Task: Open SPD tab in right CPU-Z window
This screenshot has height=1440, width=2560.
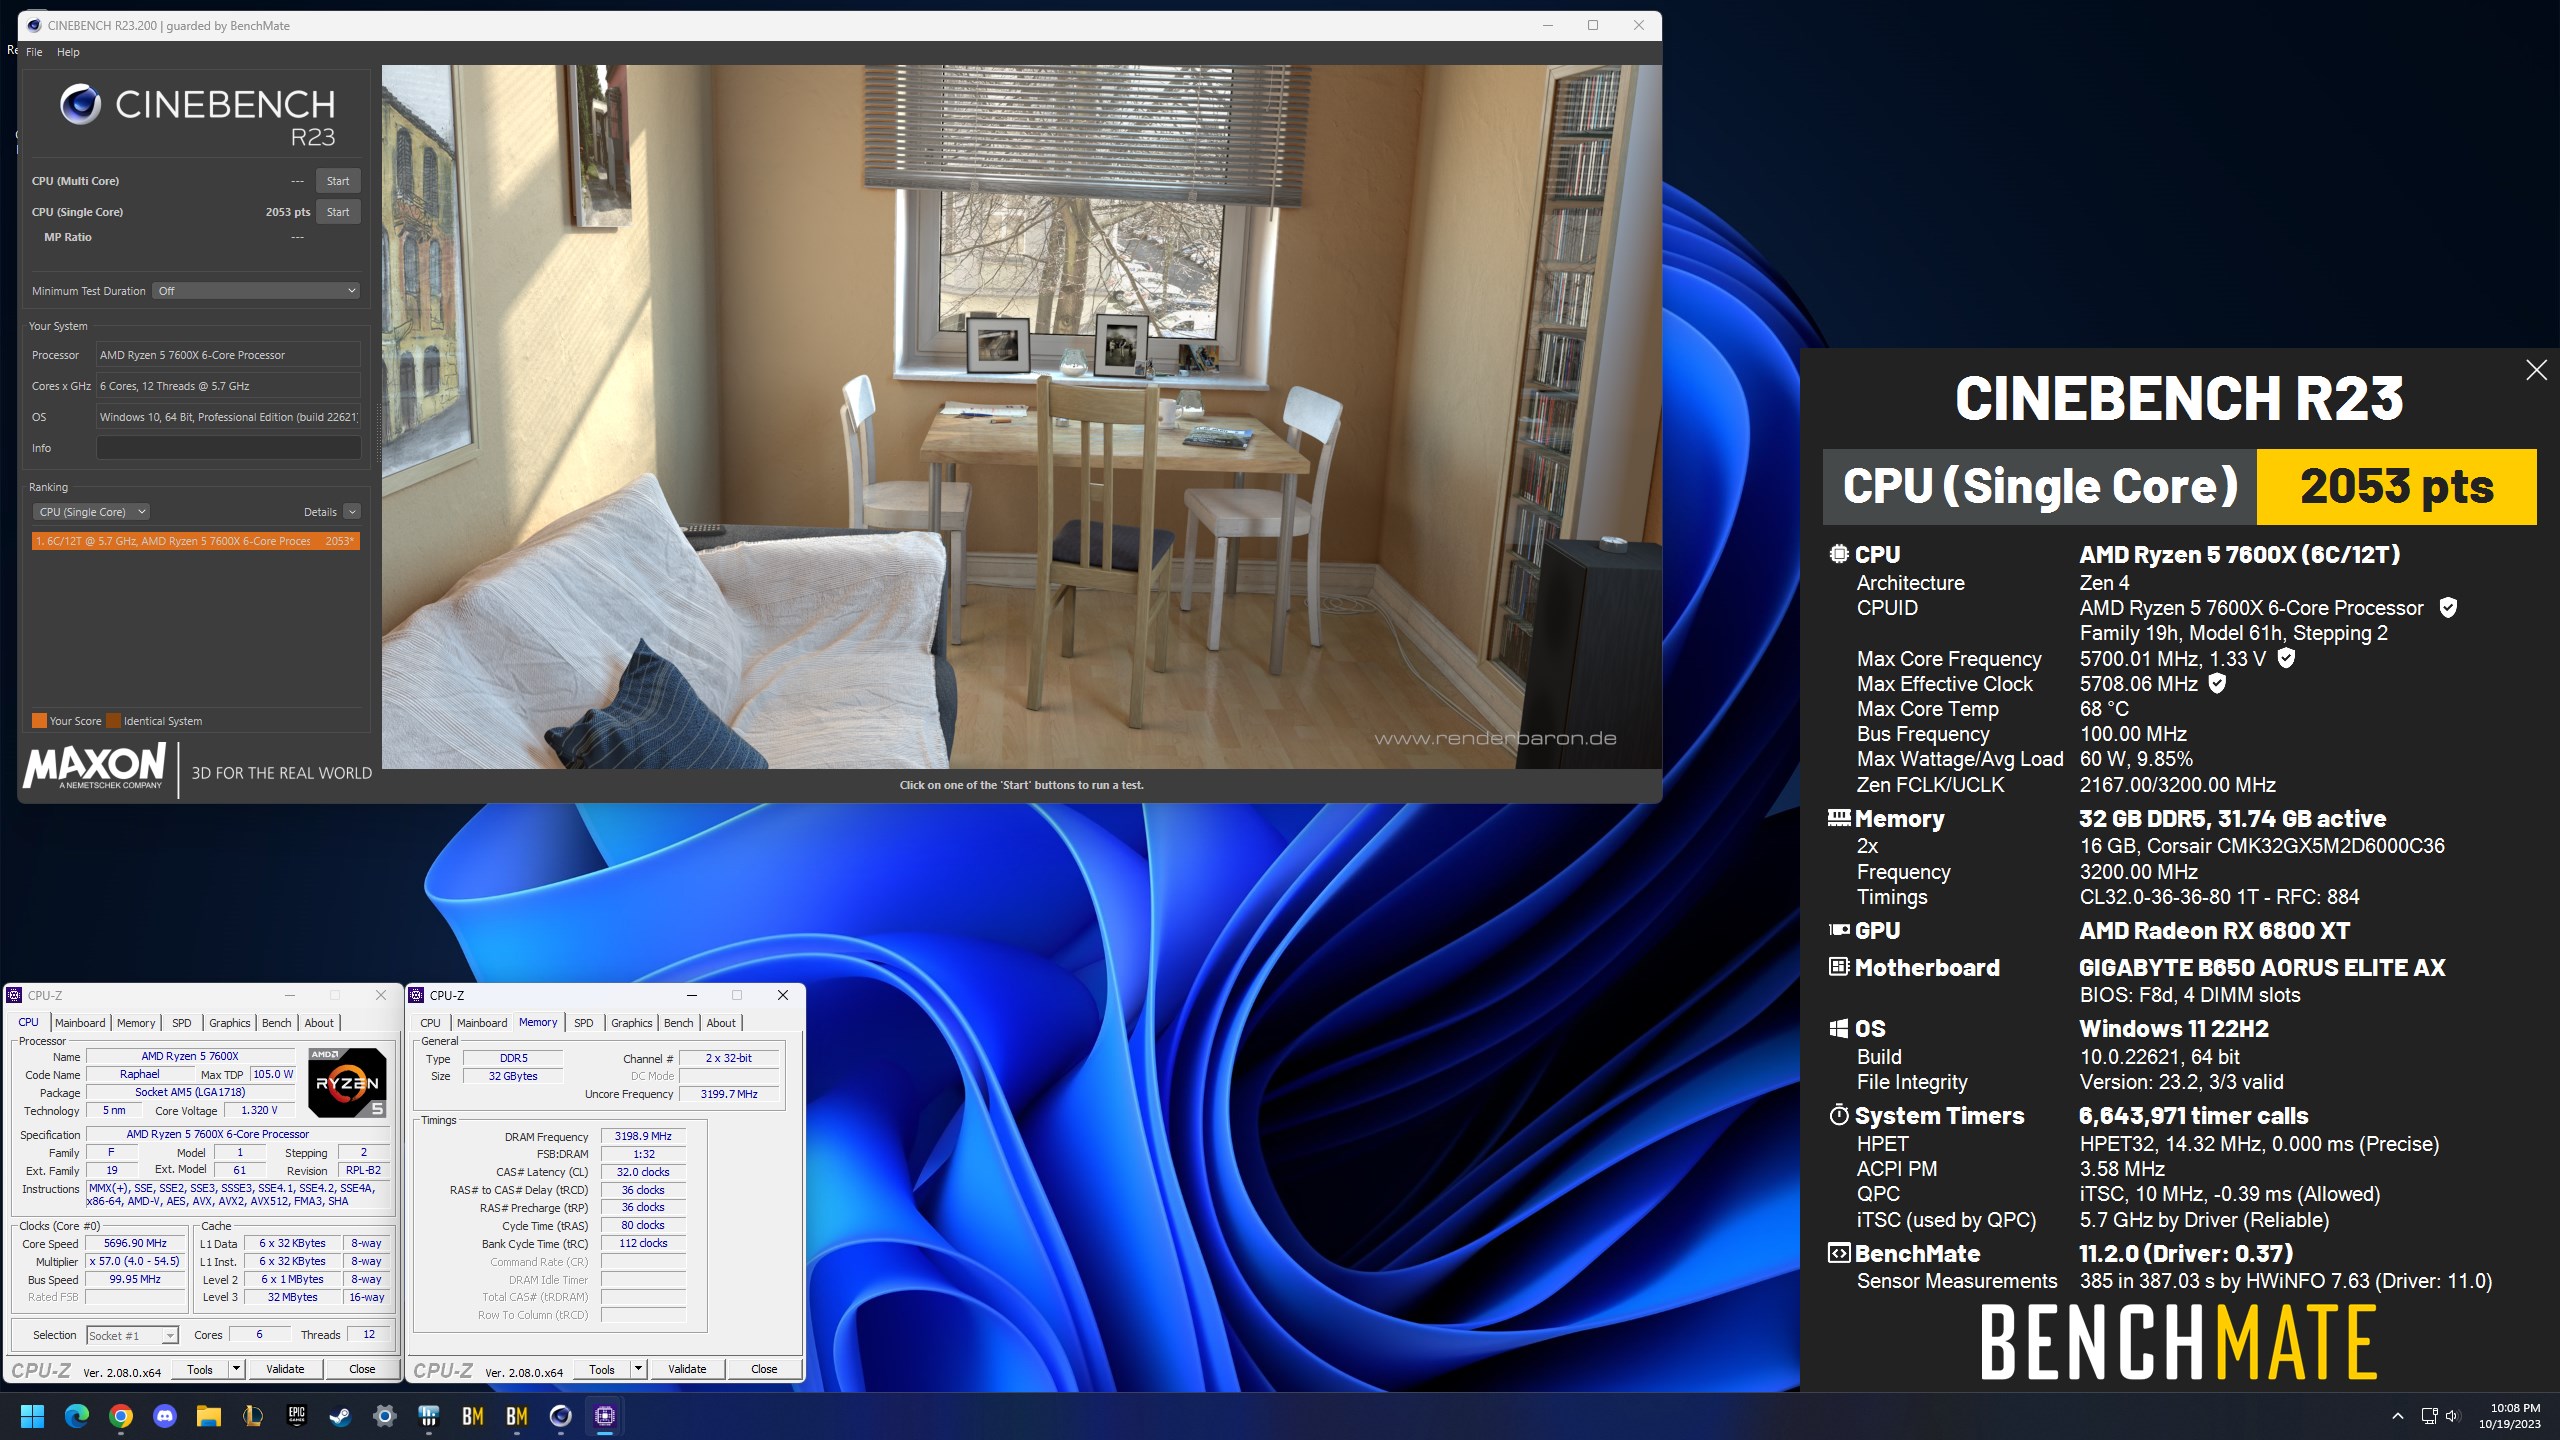Action: point(584,1023)
